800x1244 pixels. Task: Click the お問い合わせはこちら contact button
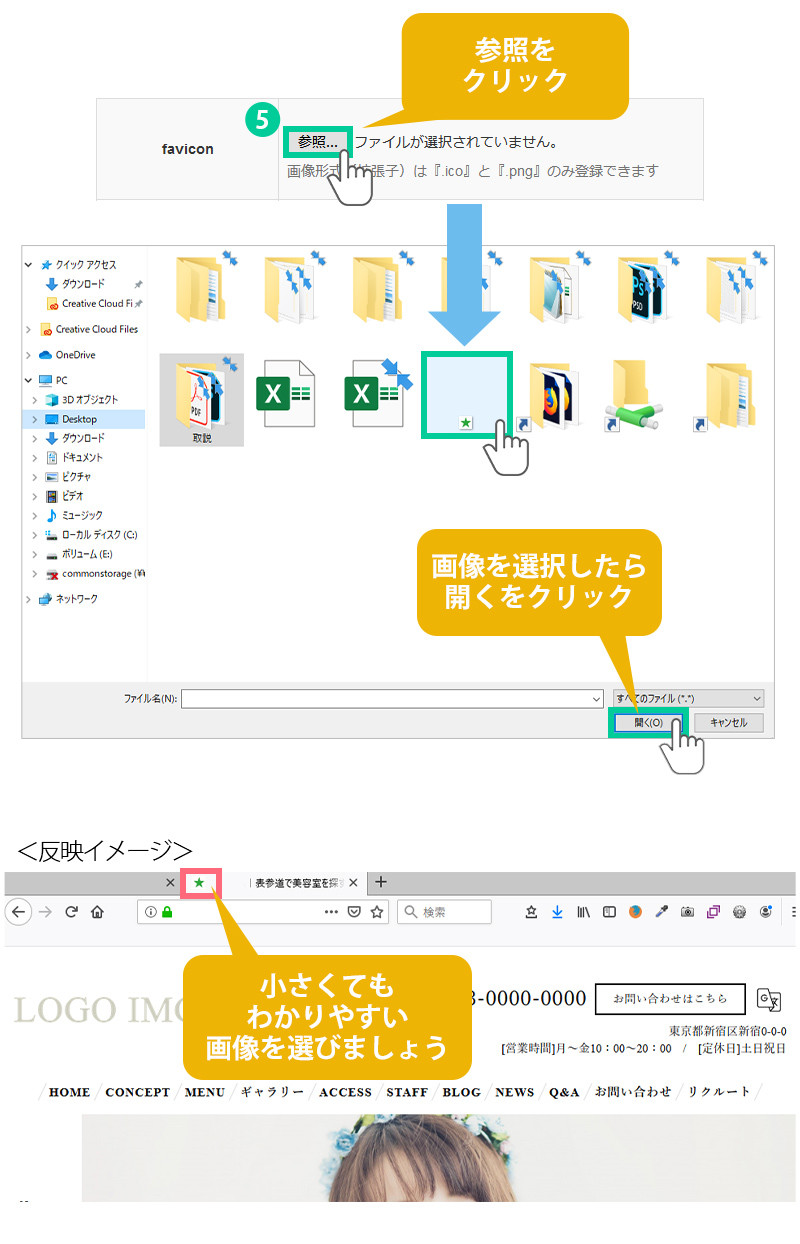(x=670, y=999)
